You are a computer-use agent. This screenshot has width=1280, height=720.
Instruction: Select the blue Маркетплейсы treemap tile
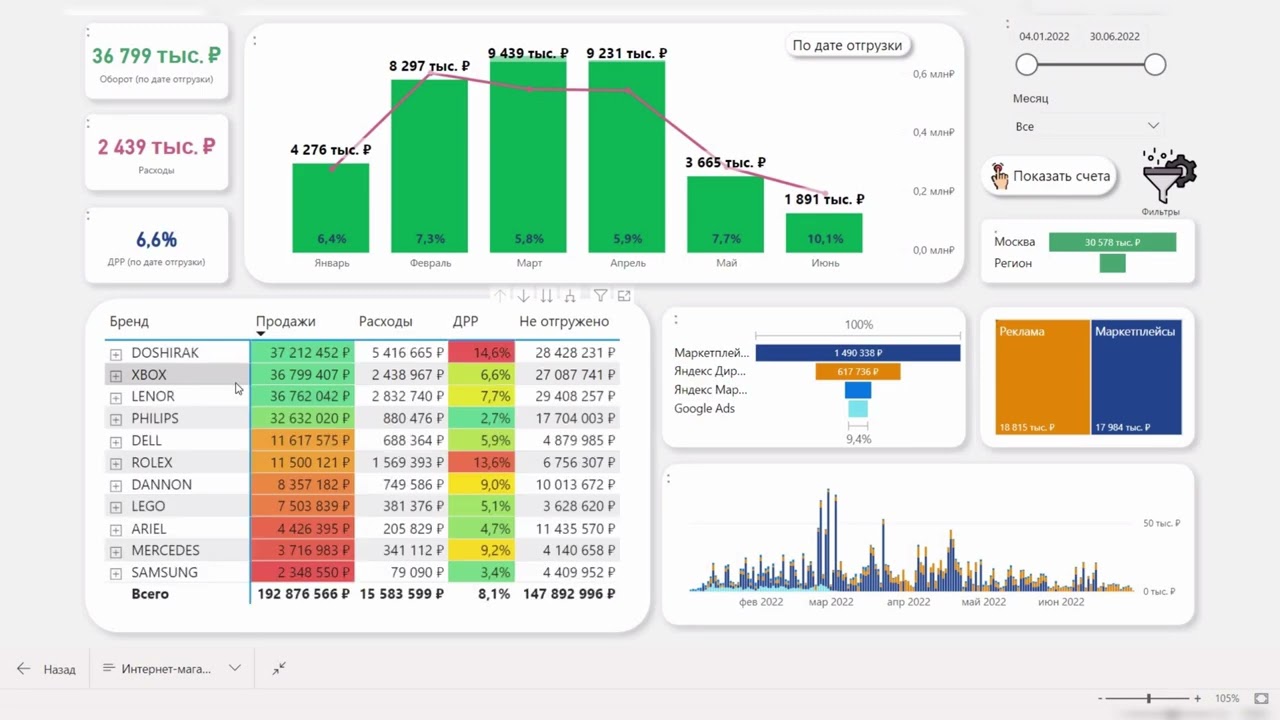(x=1136, y=377)
